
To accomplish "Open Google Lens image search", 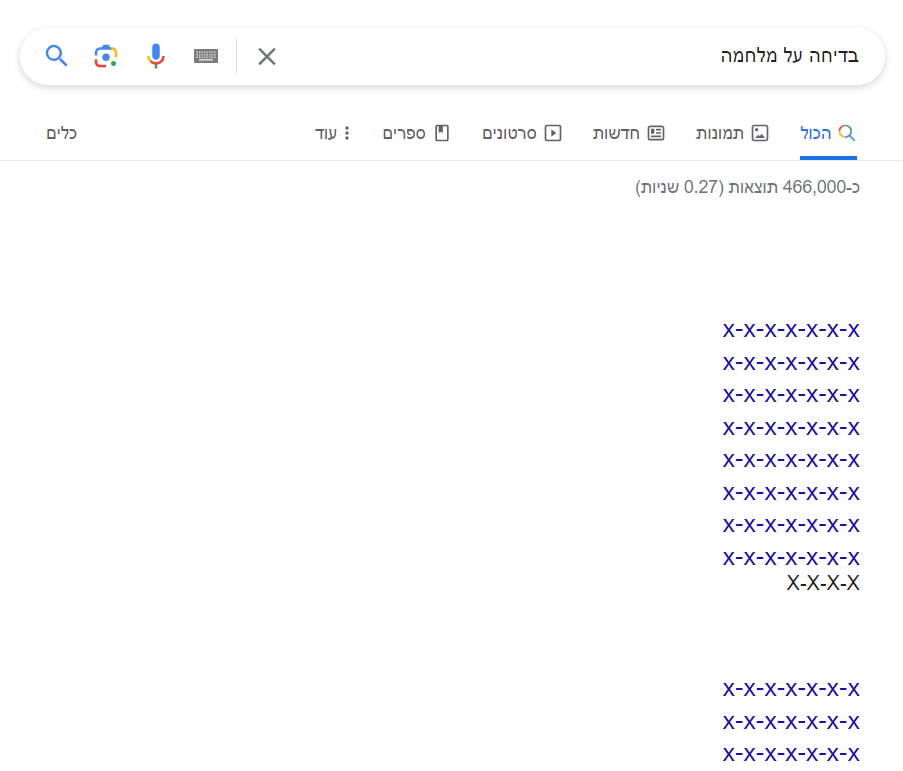I will (106, 56).
